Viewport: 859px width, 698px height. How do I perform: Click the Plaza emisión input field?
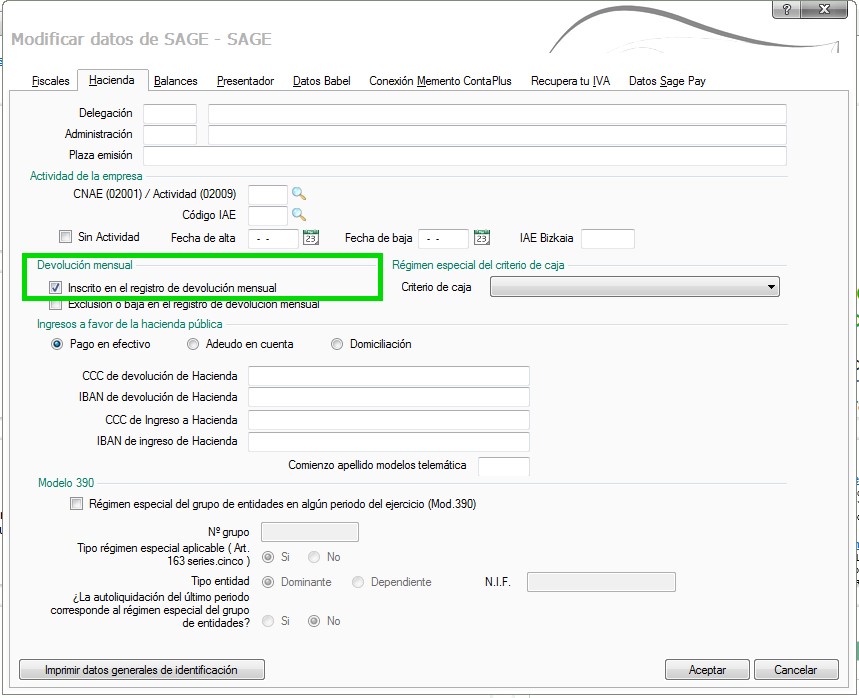(465, 156)
